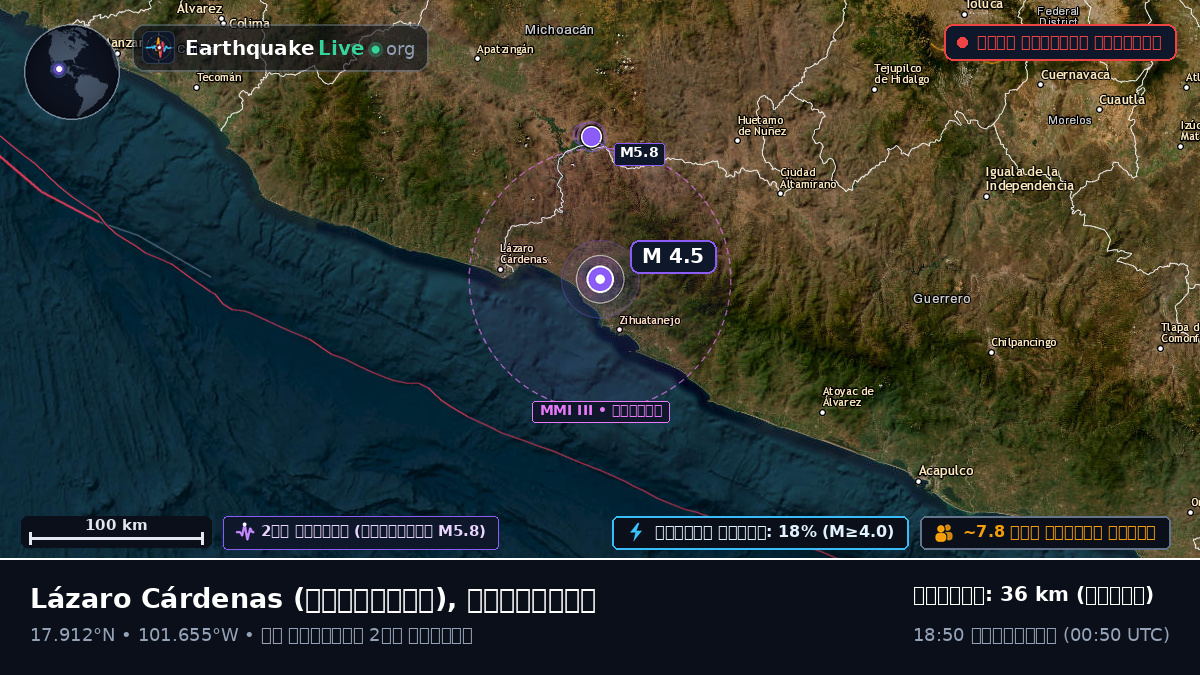Click the MMI III intensity label
The height and width of the screenshot is (675, 1200).
point(601,411)
